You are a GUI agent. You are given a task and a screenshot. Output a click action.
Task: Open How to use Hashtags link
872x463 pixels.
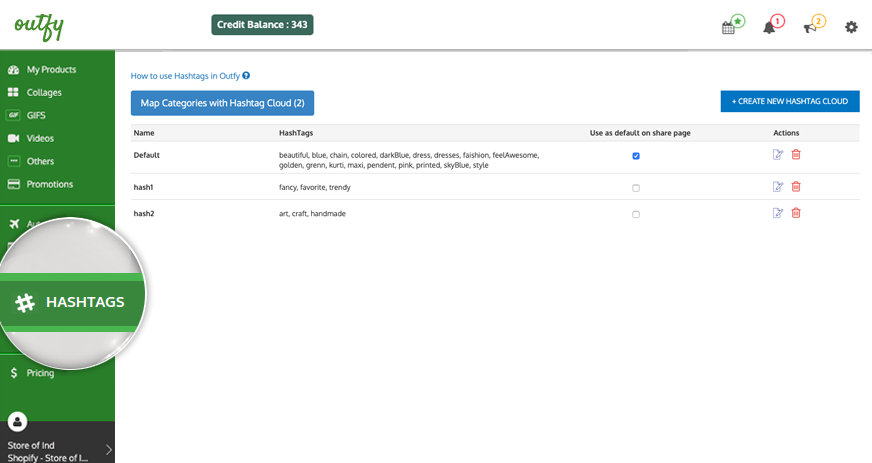[185, 76]
